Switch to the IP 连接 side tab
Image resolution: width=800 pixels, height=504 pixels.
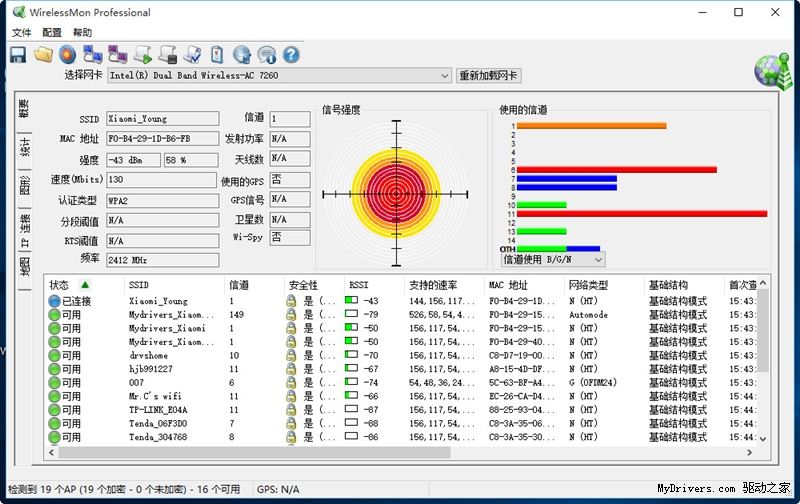[x=24, y=230]
